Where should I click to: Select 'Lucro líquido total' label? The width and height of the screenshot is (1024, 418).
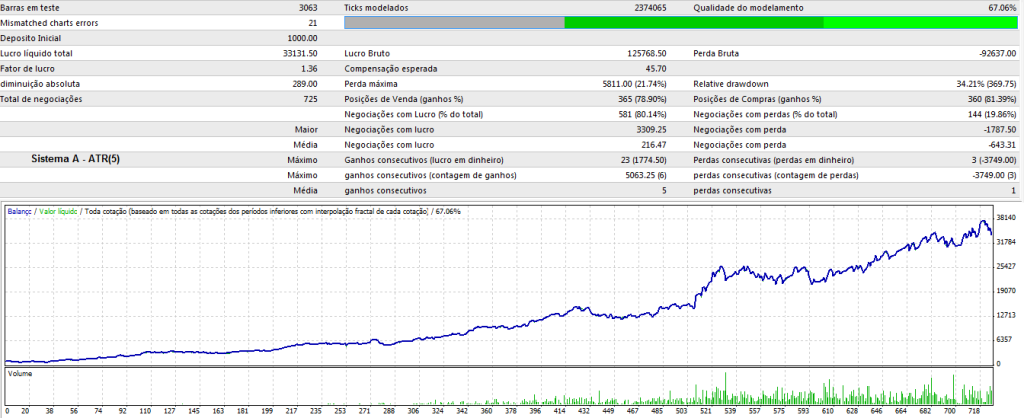pos(37,54)
